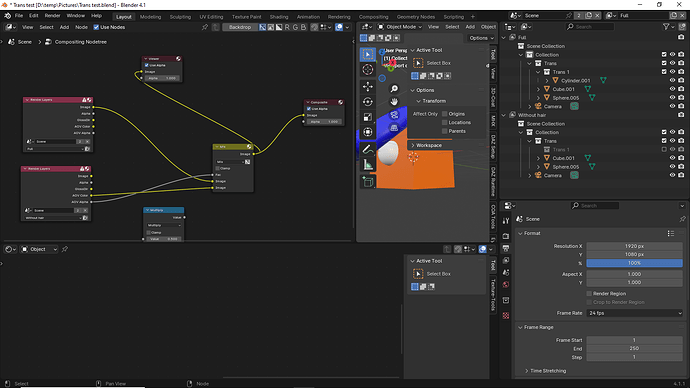Viewport: 690px width, 388px height.
Task: Toggle the Use Nodes checkbox
Action: click(96, 27)
